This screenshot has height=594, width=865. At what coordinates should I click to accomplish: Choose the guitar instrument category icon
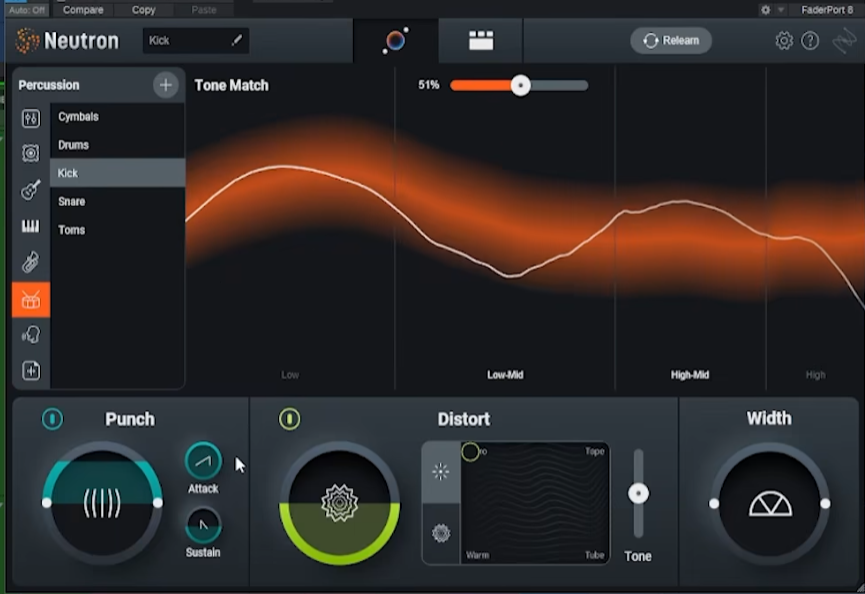point(31,189)
